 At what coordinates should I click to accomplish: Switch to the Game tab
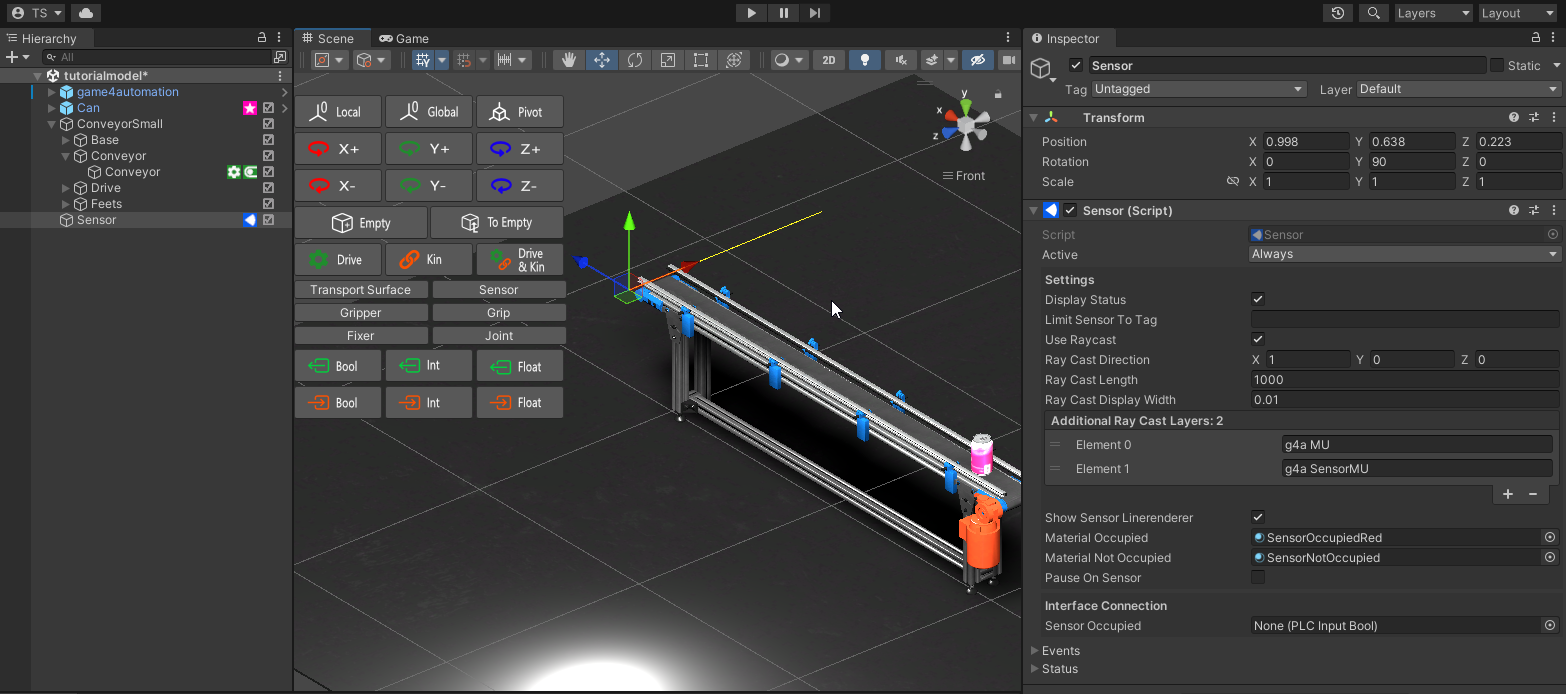(x=405, y=39)
